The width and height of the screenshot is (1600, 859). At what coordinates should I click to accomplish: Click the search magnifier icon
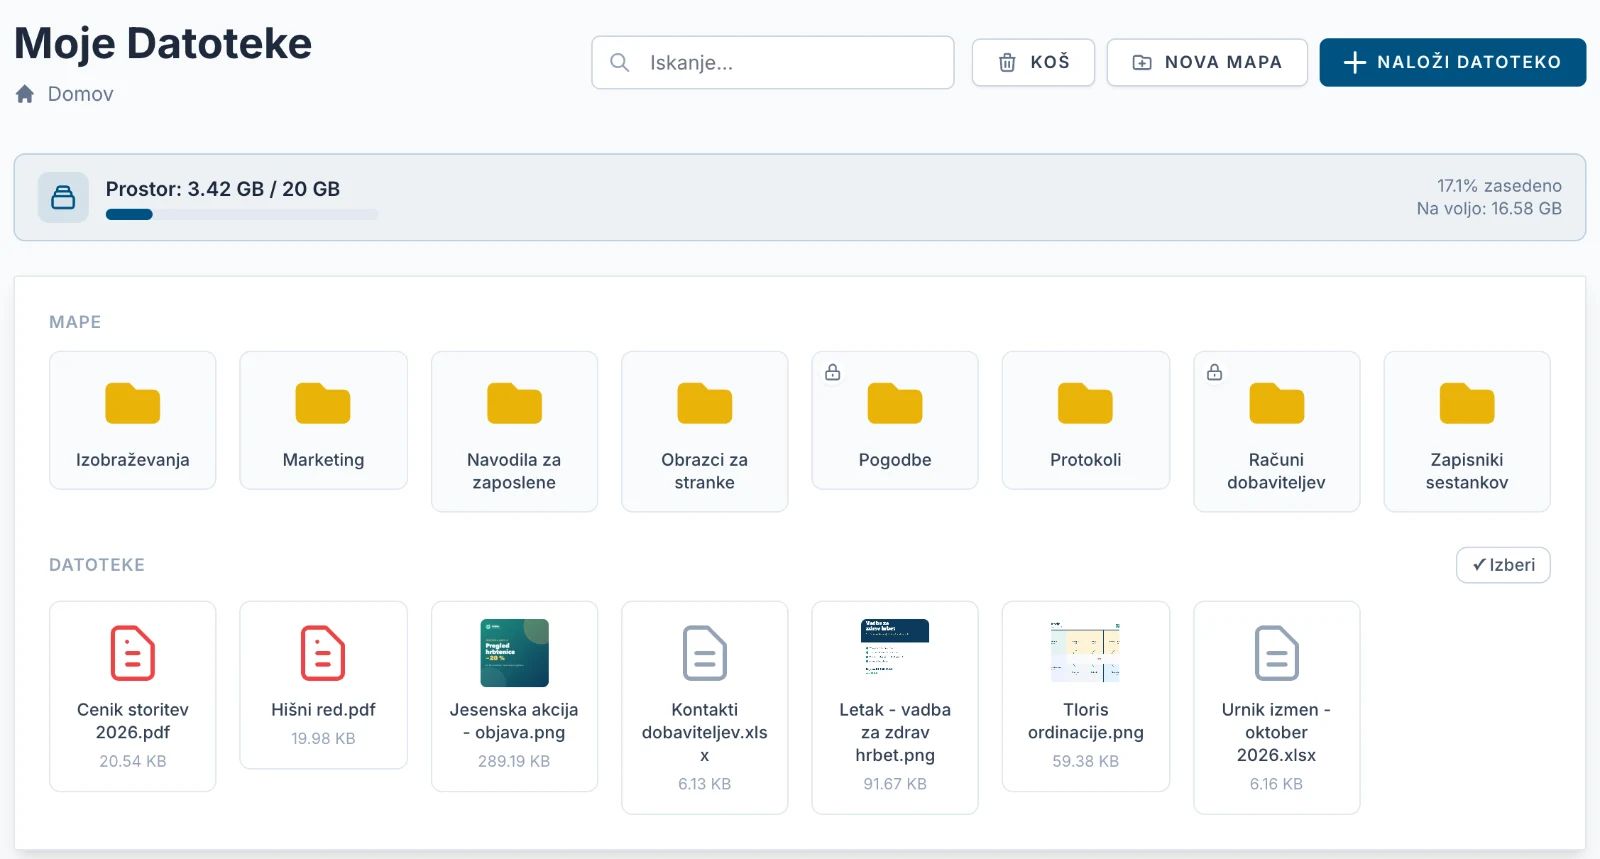click(620, 62)
